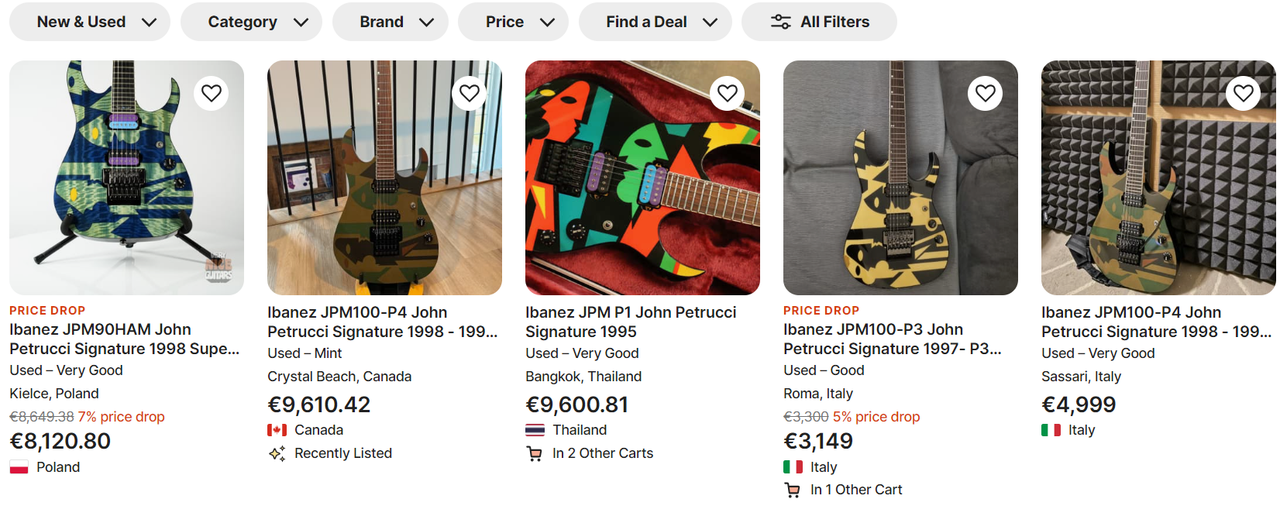Toggle watchlist heart on Crystal Beach JPM100-P4
The width and height of the screenshot is (1280, 506).
tap(469, 93)
